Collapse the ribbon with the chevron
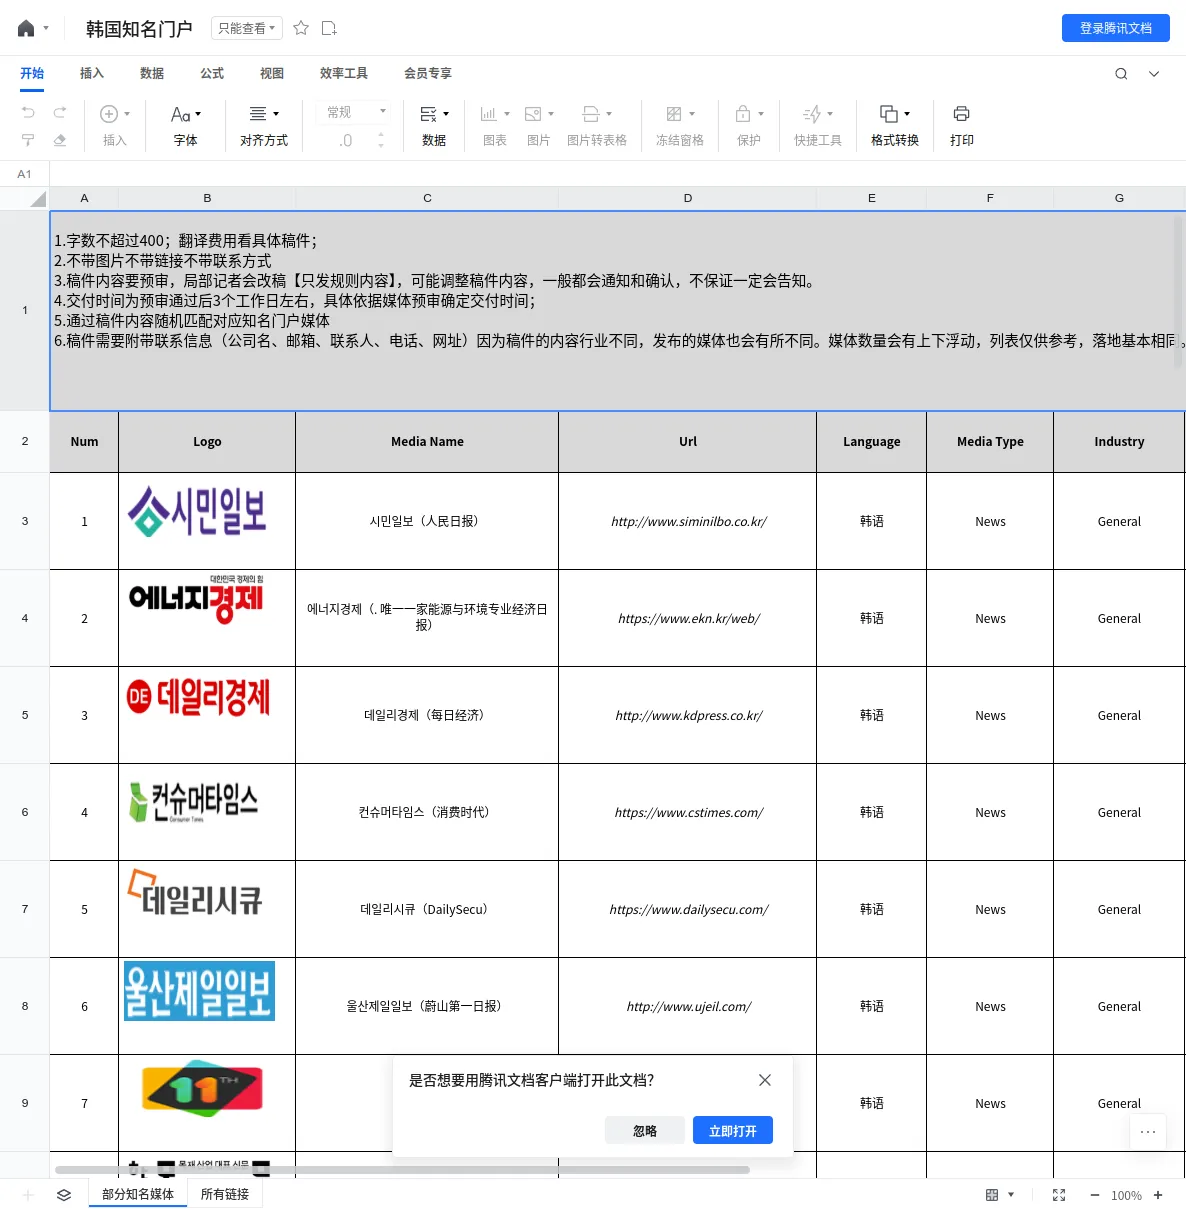The height and width of the screenshot is (1210, 1186). click(1154, 74)
